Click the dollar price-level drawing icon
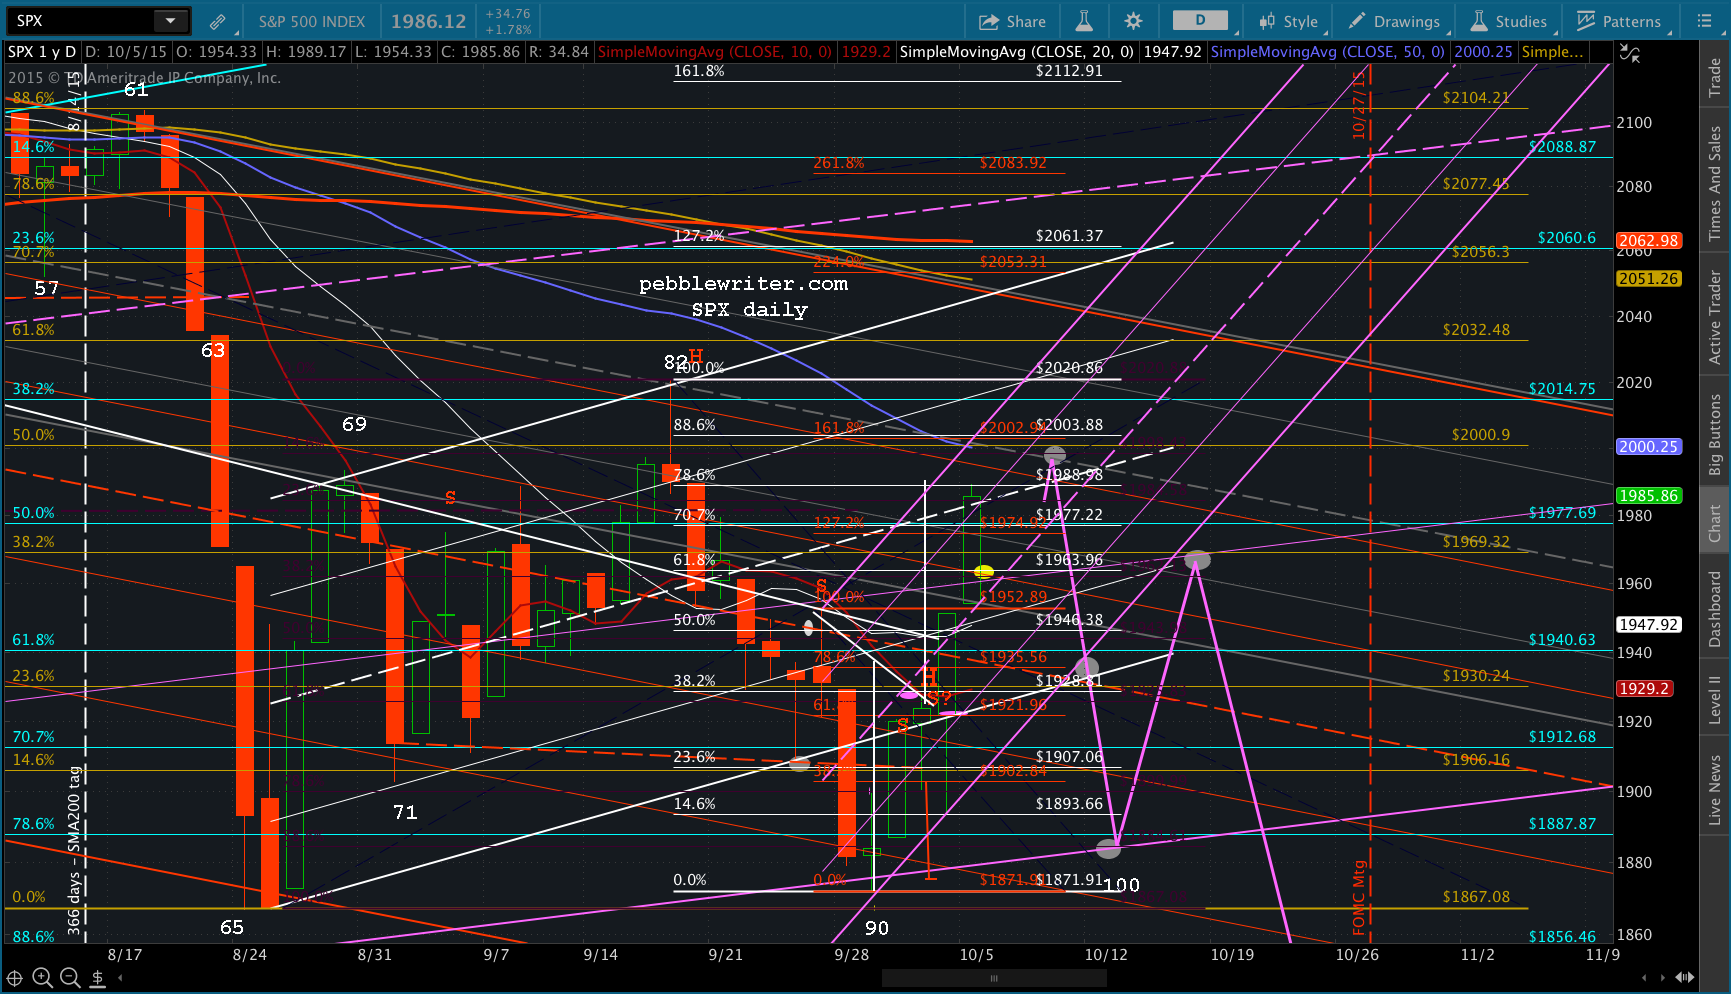 (x=98, y=978)
